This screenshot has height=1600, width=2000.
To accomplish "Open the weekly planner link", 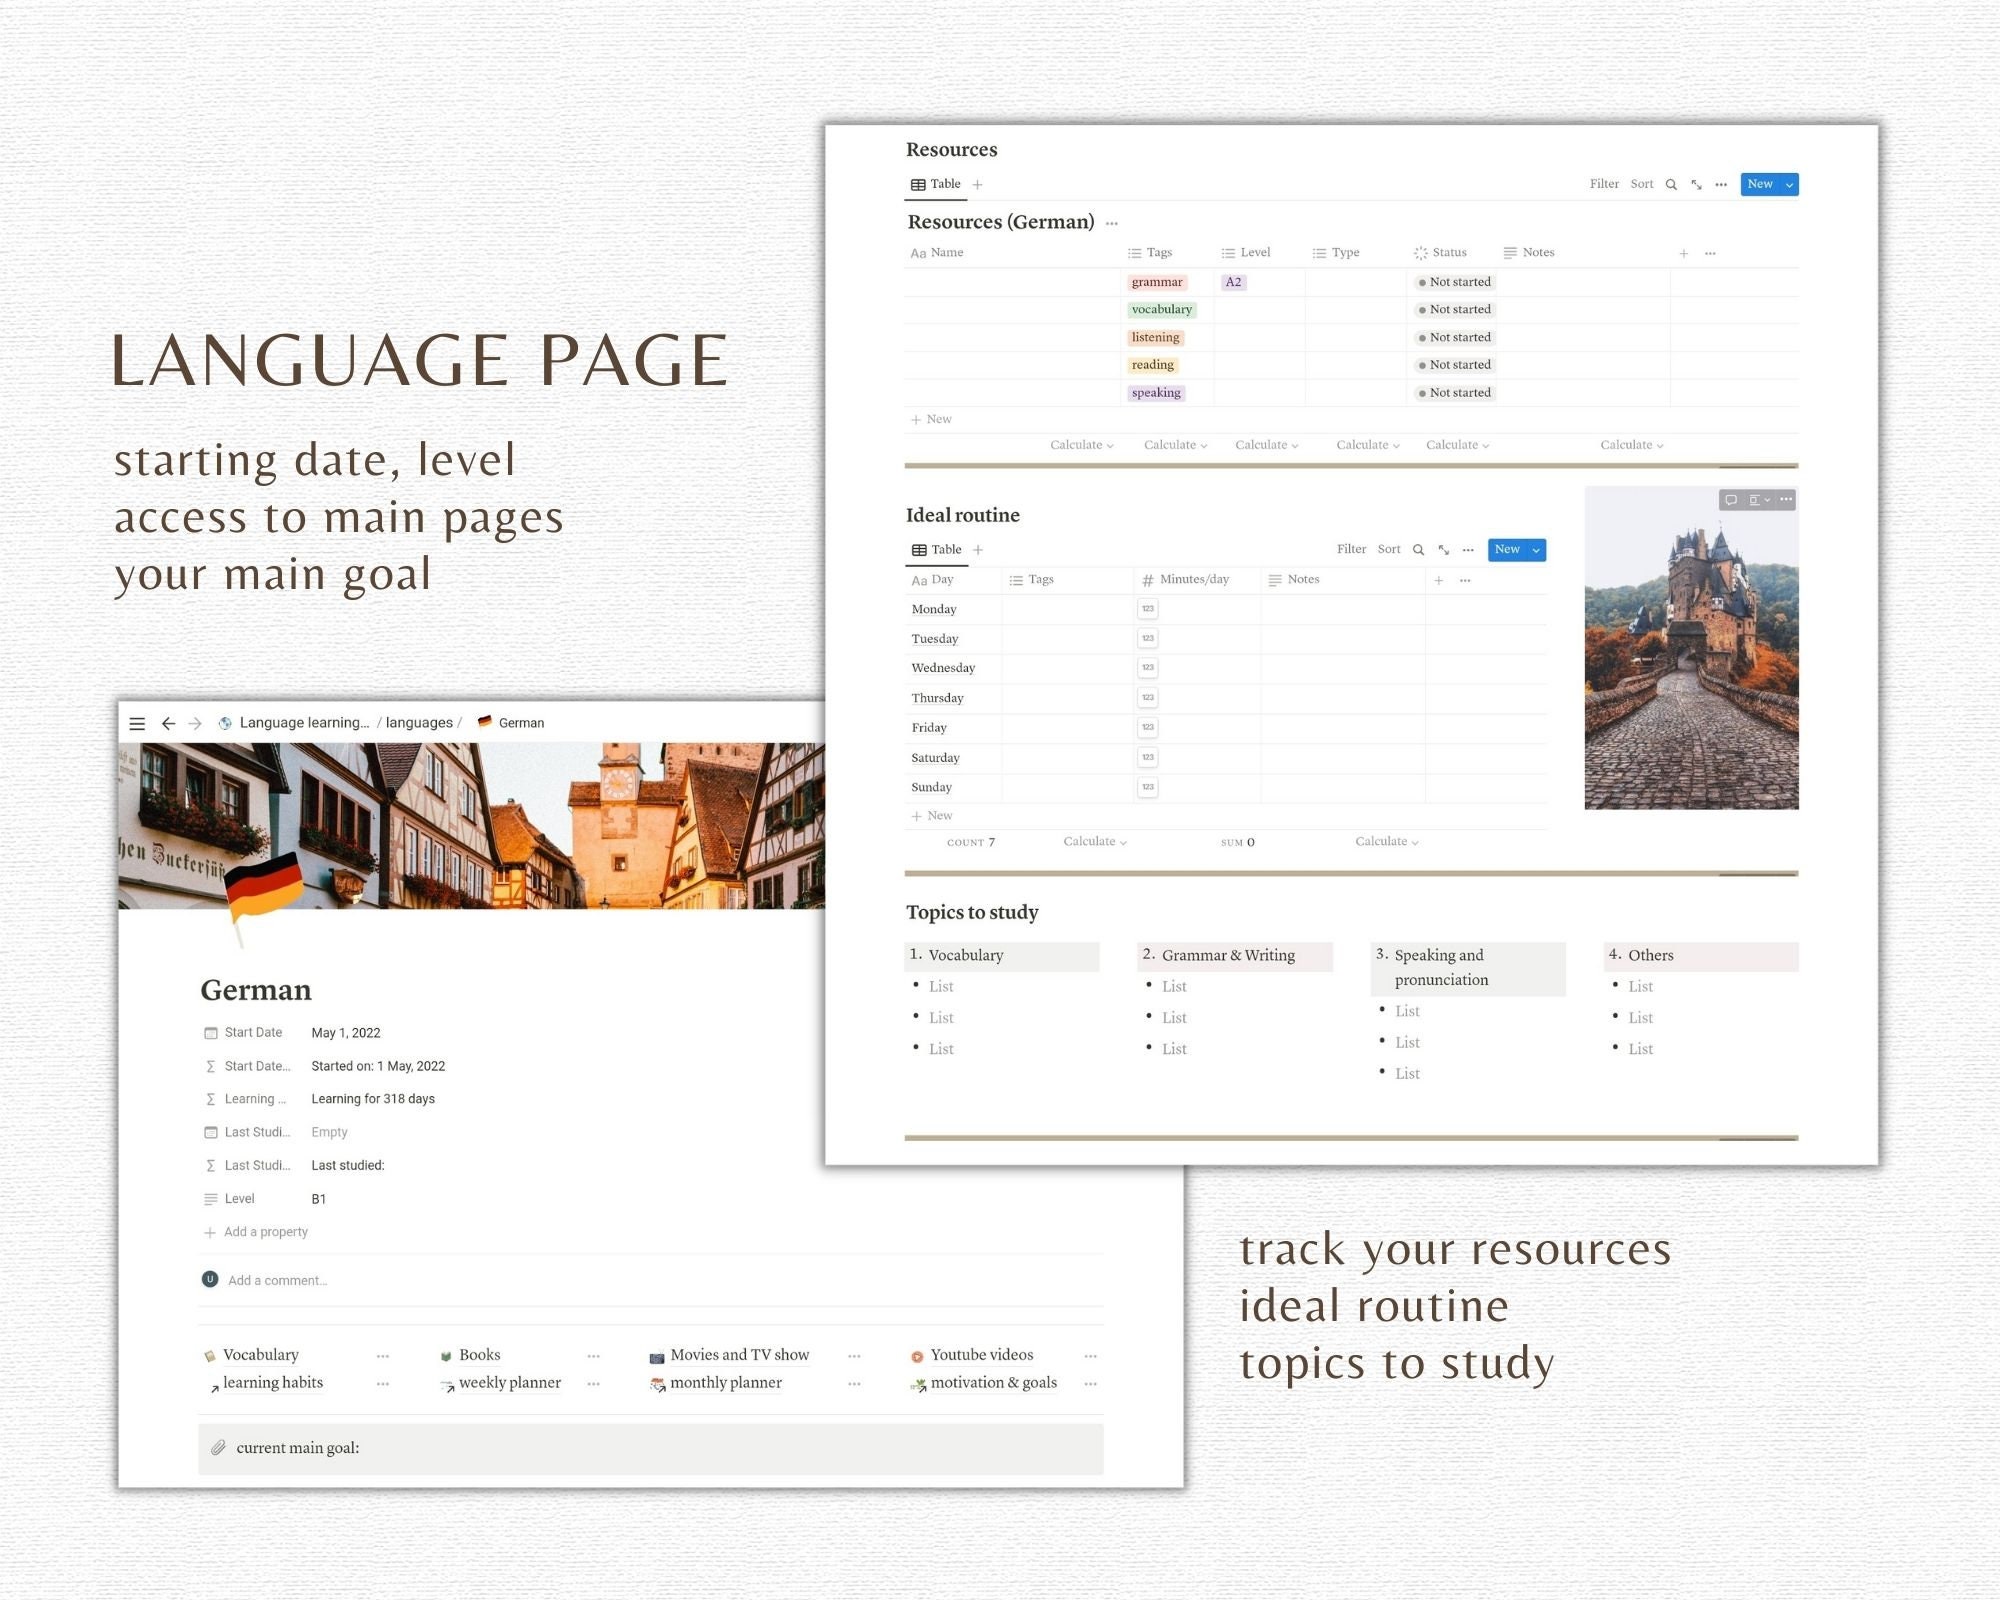I will [509, 1382].
